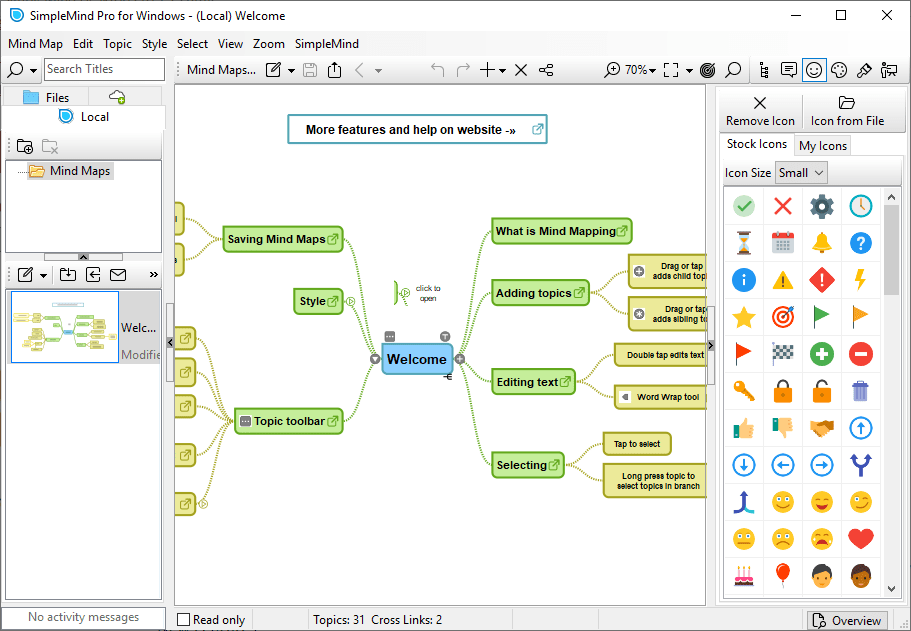Open the style palette panel icon
The width and height of the screenshot is (911, 631).
pos(838,70)
